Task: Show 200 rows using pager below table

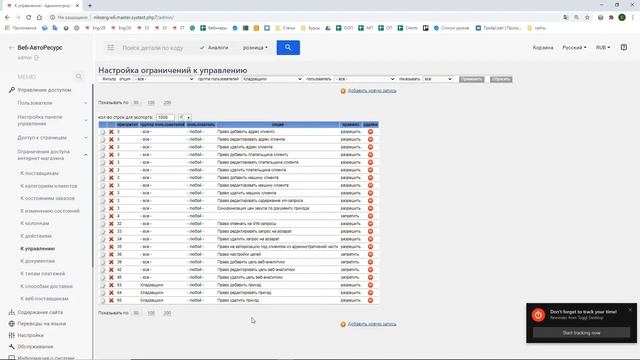Action: point(167,313)
